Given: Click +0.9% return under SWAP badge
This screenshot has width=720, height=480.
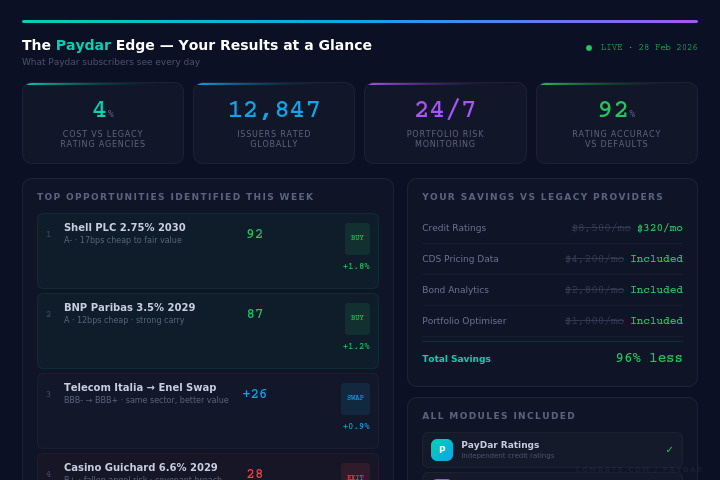Looking at the screenshot, I should [x=356, y=426].
